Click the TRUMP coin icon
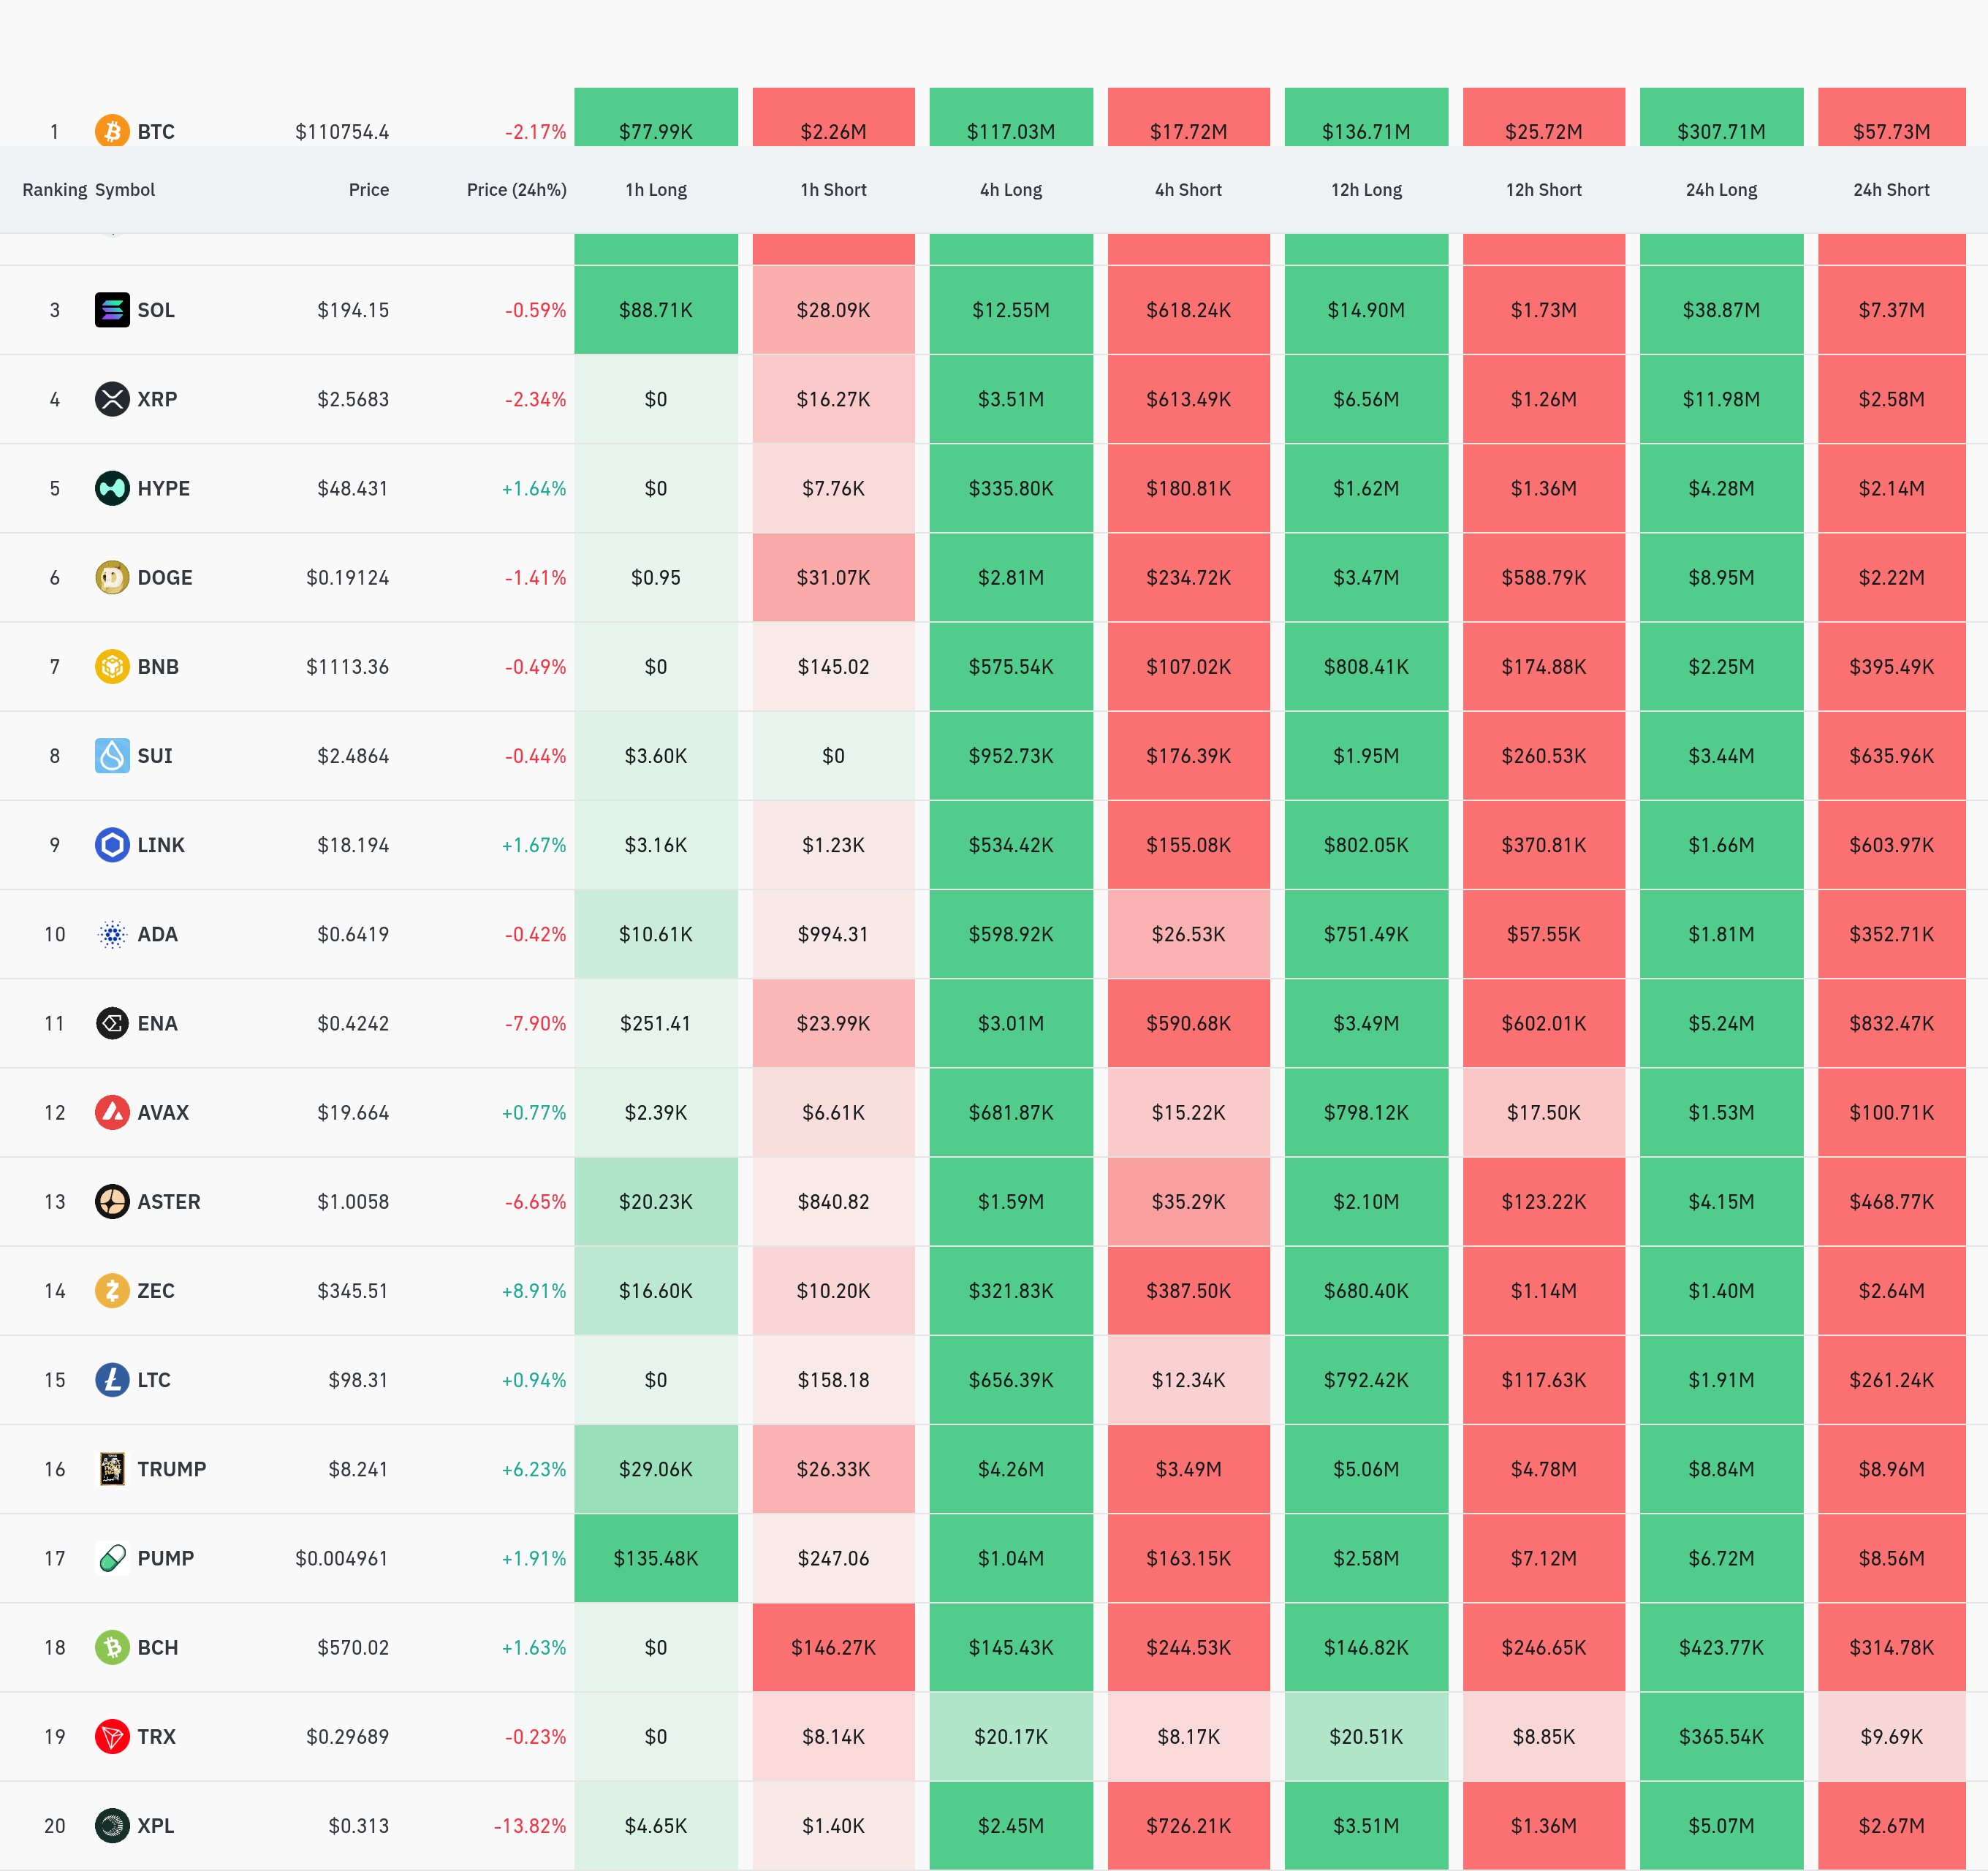Image resolution: width=1988 pixels, height=1871 pixels. pyautogui.click(x=112, y=1469)
